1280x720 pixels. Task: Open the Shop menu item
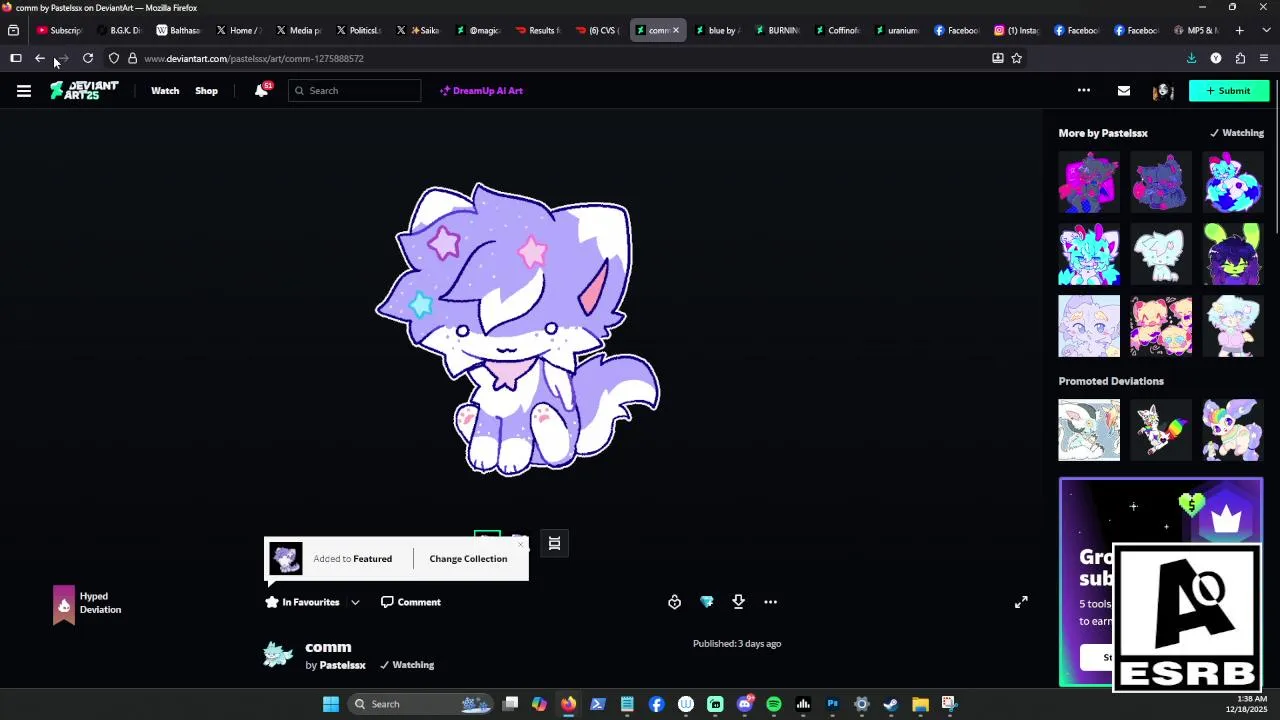tap(206, 91)
